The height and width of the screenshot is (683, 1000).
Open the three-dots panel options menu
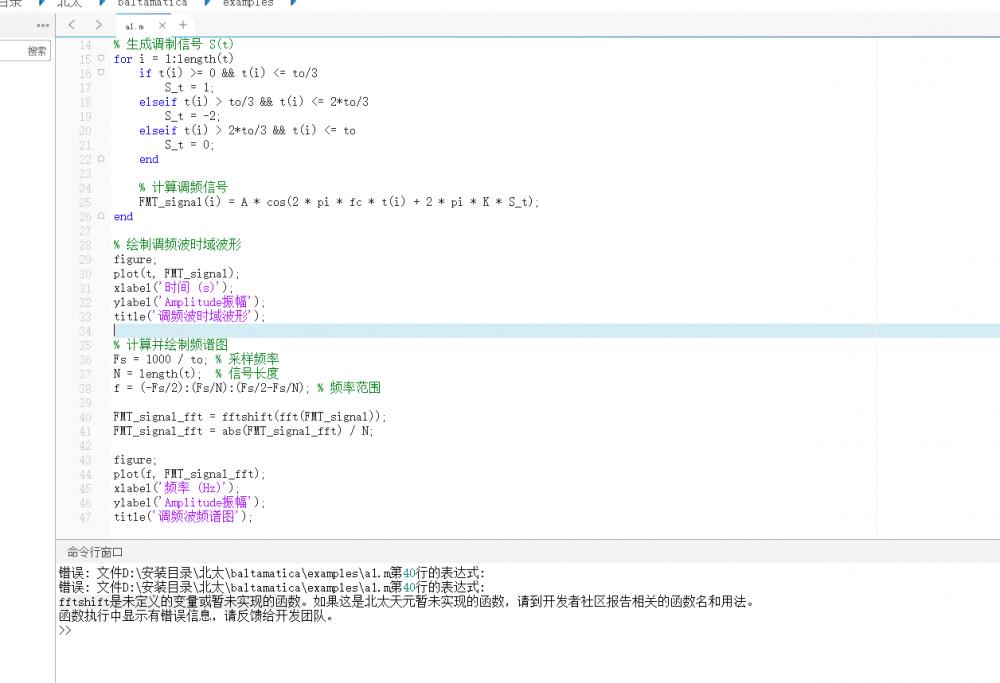(x=43, y=25)
